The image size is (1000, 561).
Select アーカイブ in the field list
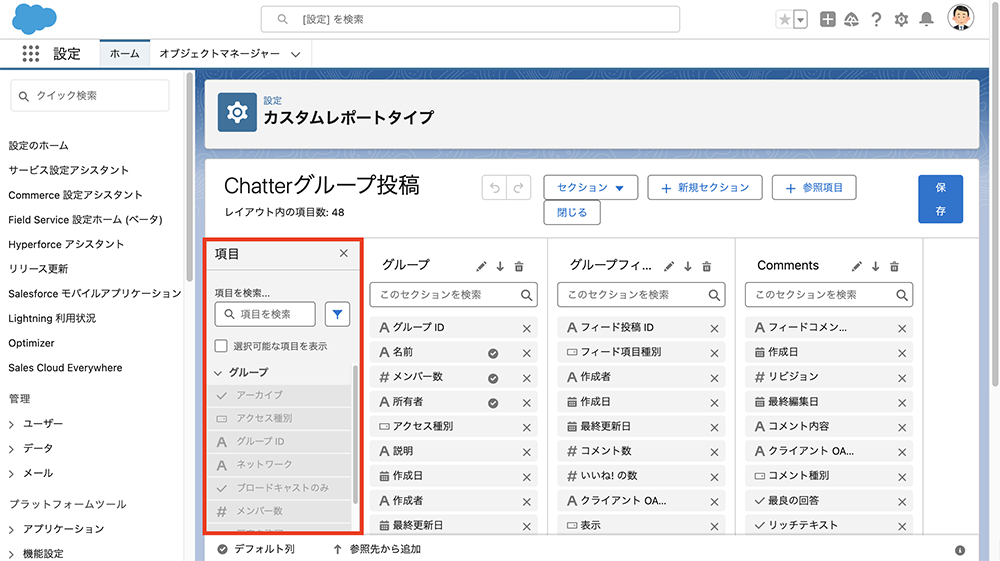pyautogui.click(x=279, y=395)
